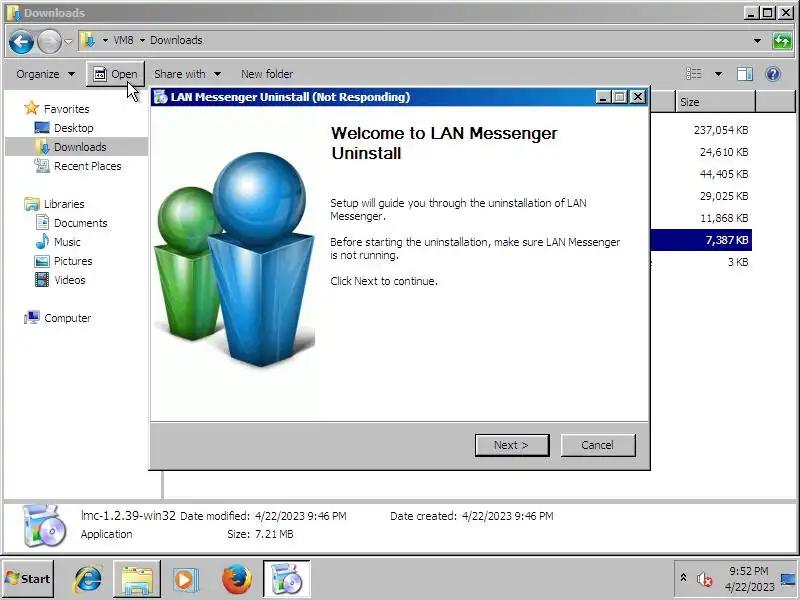Select the highlighted 7,387 KB file
800x600 pixels.
702,240
